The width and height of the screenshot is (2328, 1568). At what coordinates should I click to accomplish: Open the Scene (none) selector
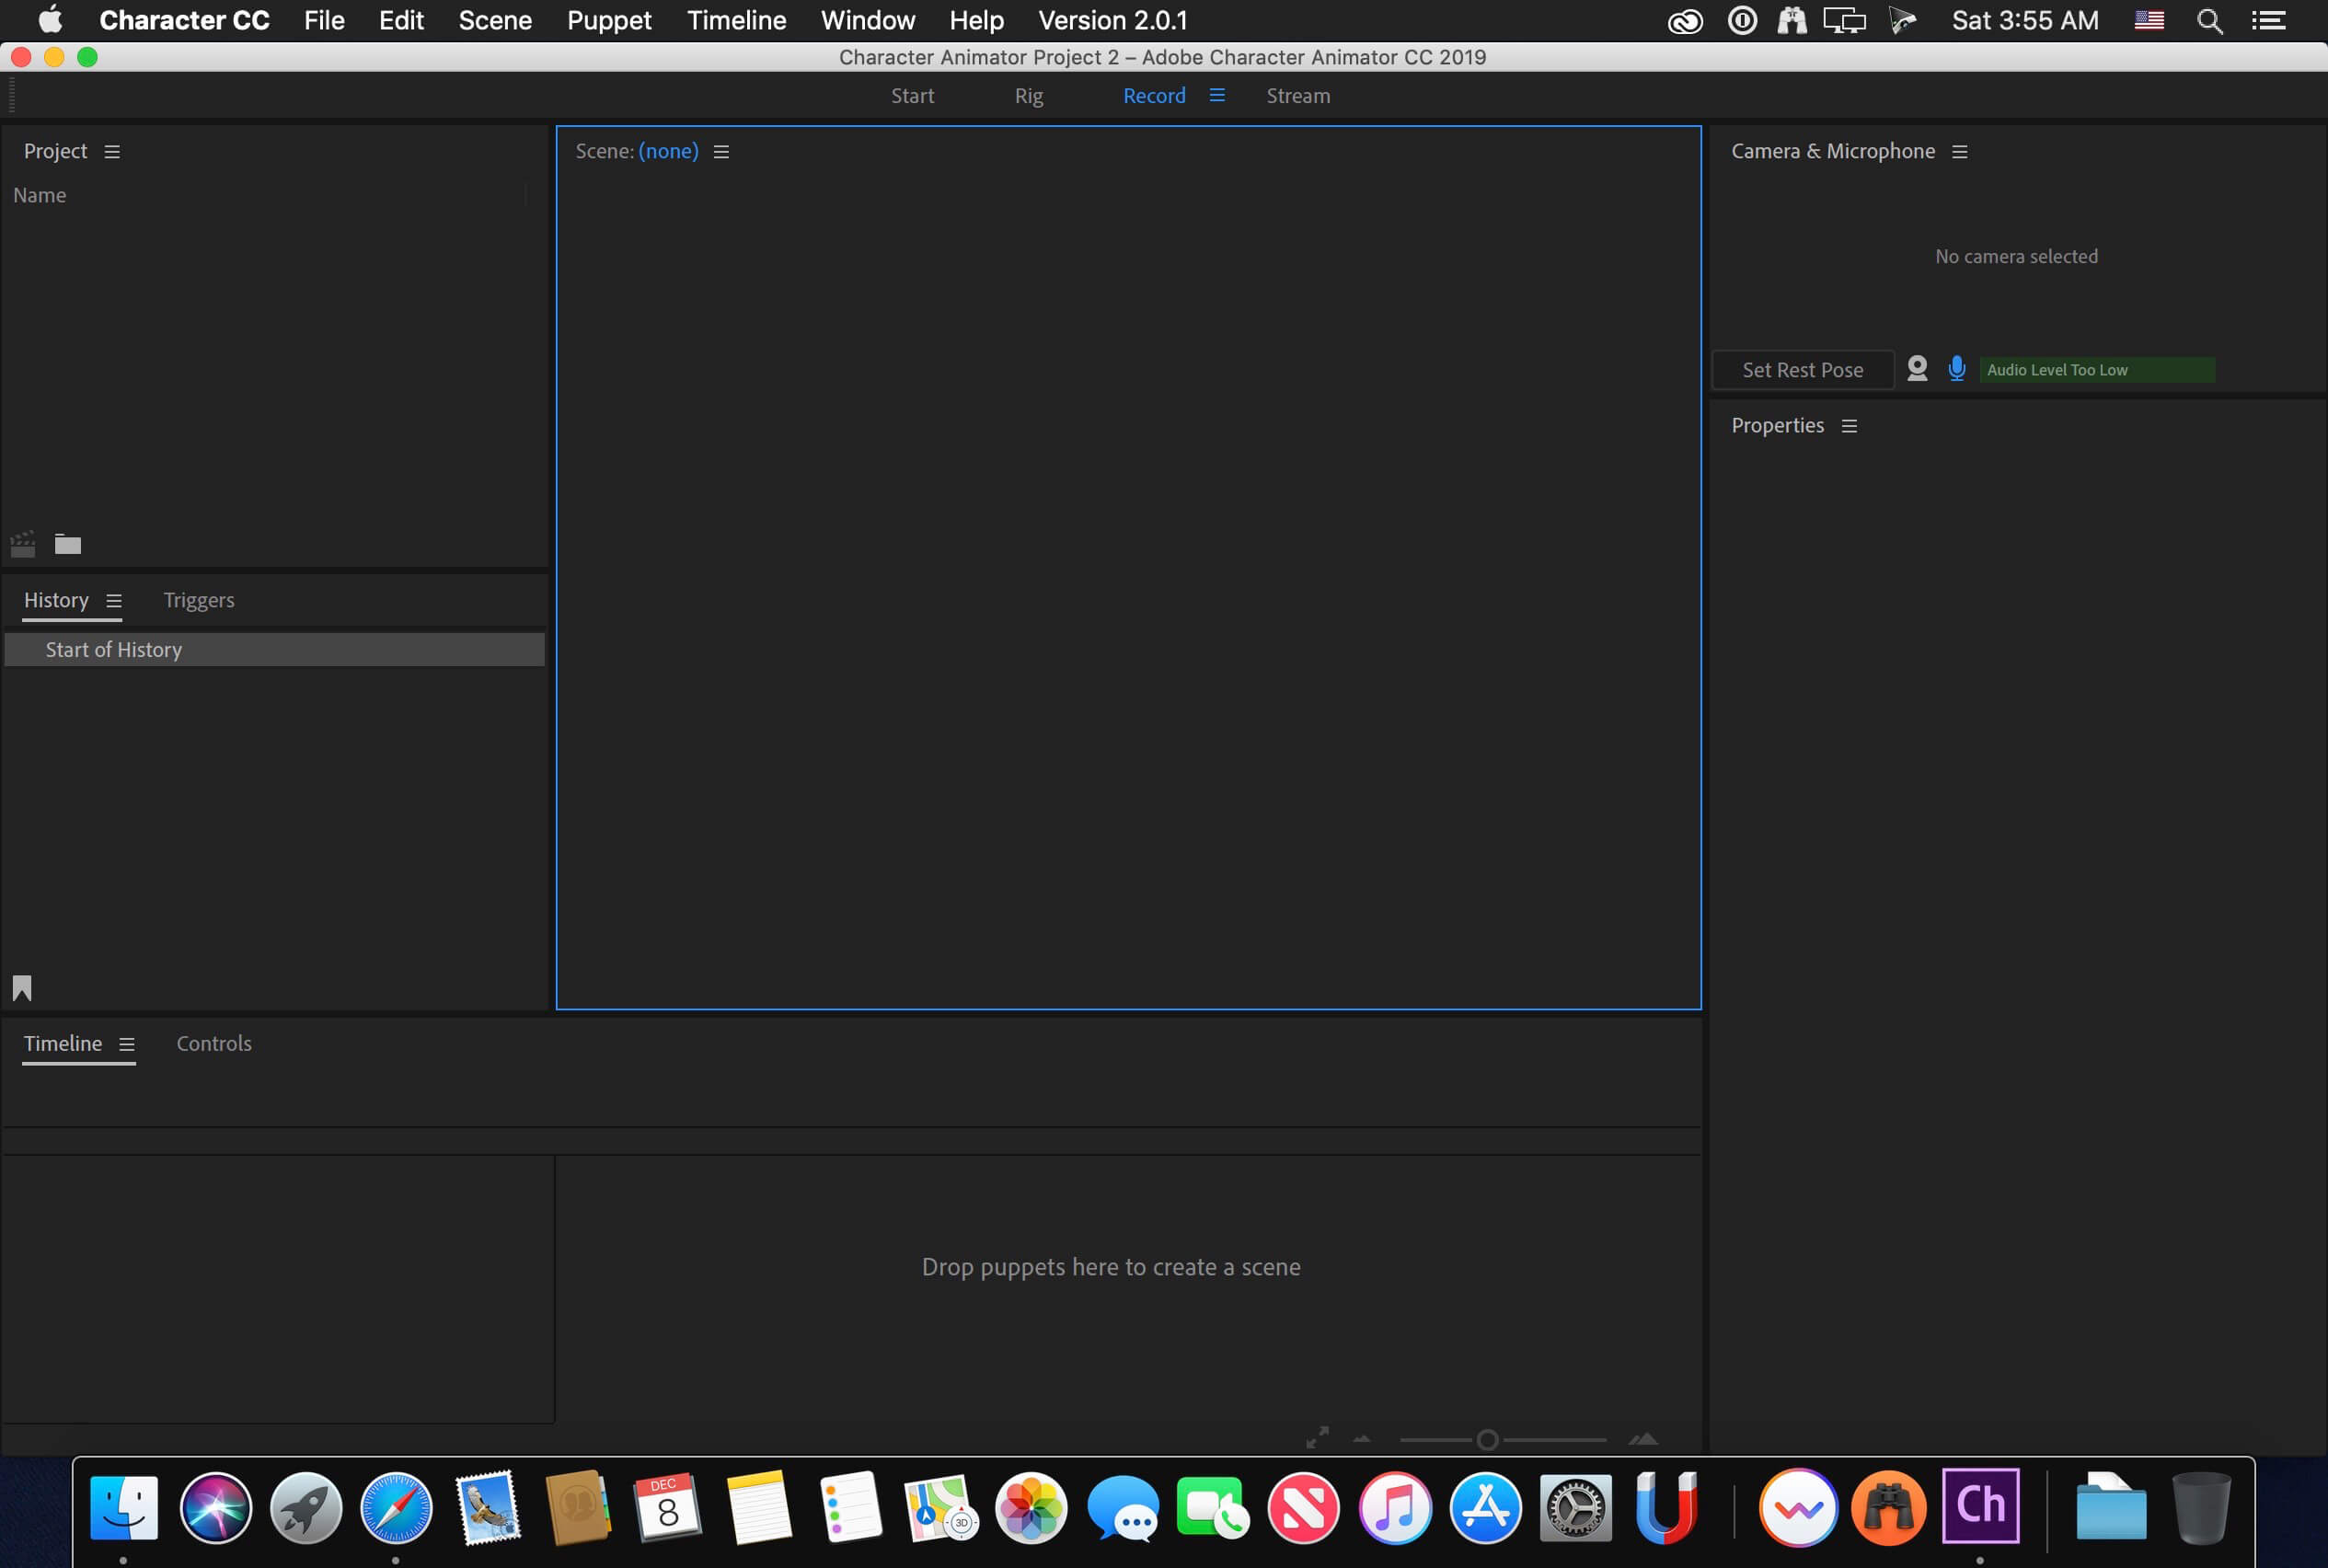click(x=668, y=151)
